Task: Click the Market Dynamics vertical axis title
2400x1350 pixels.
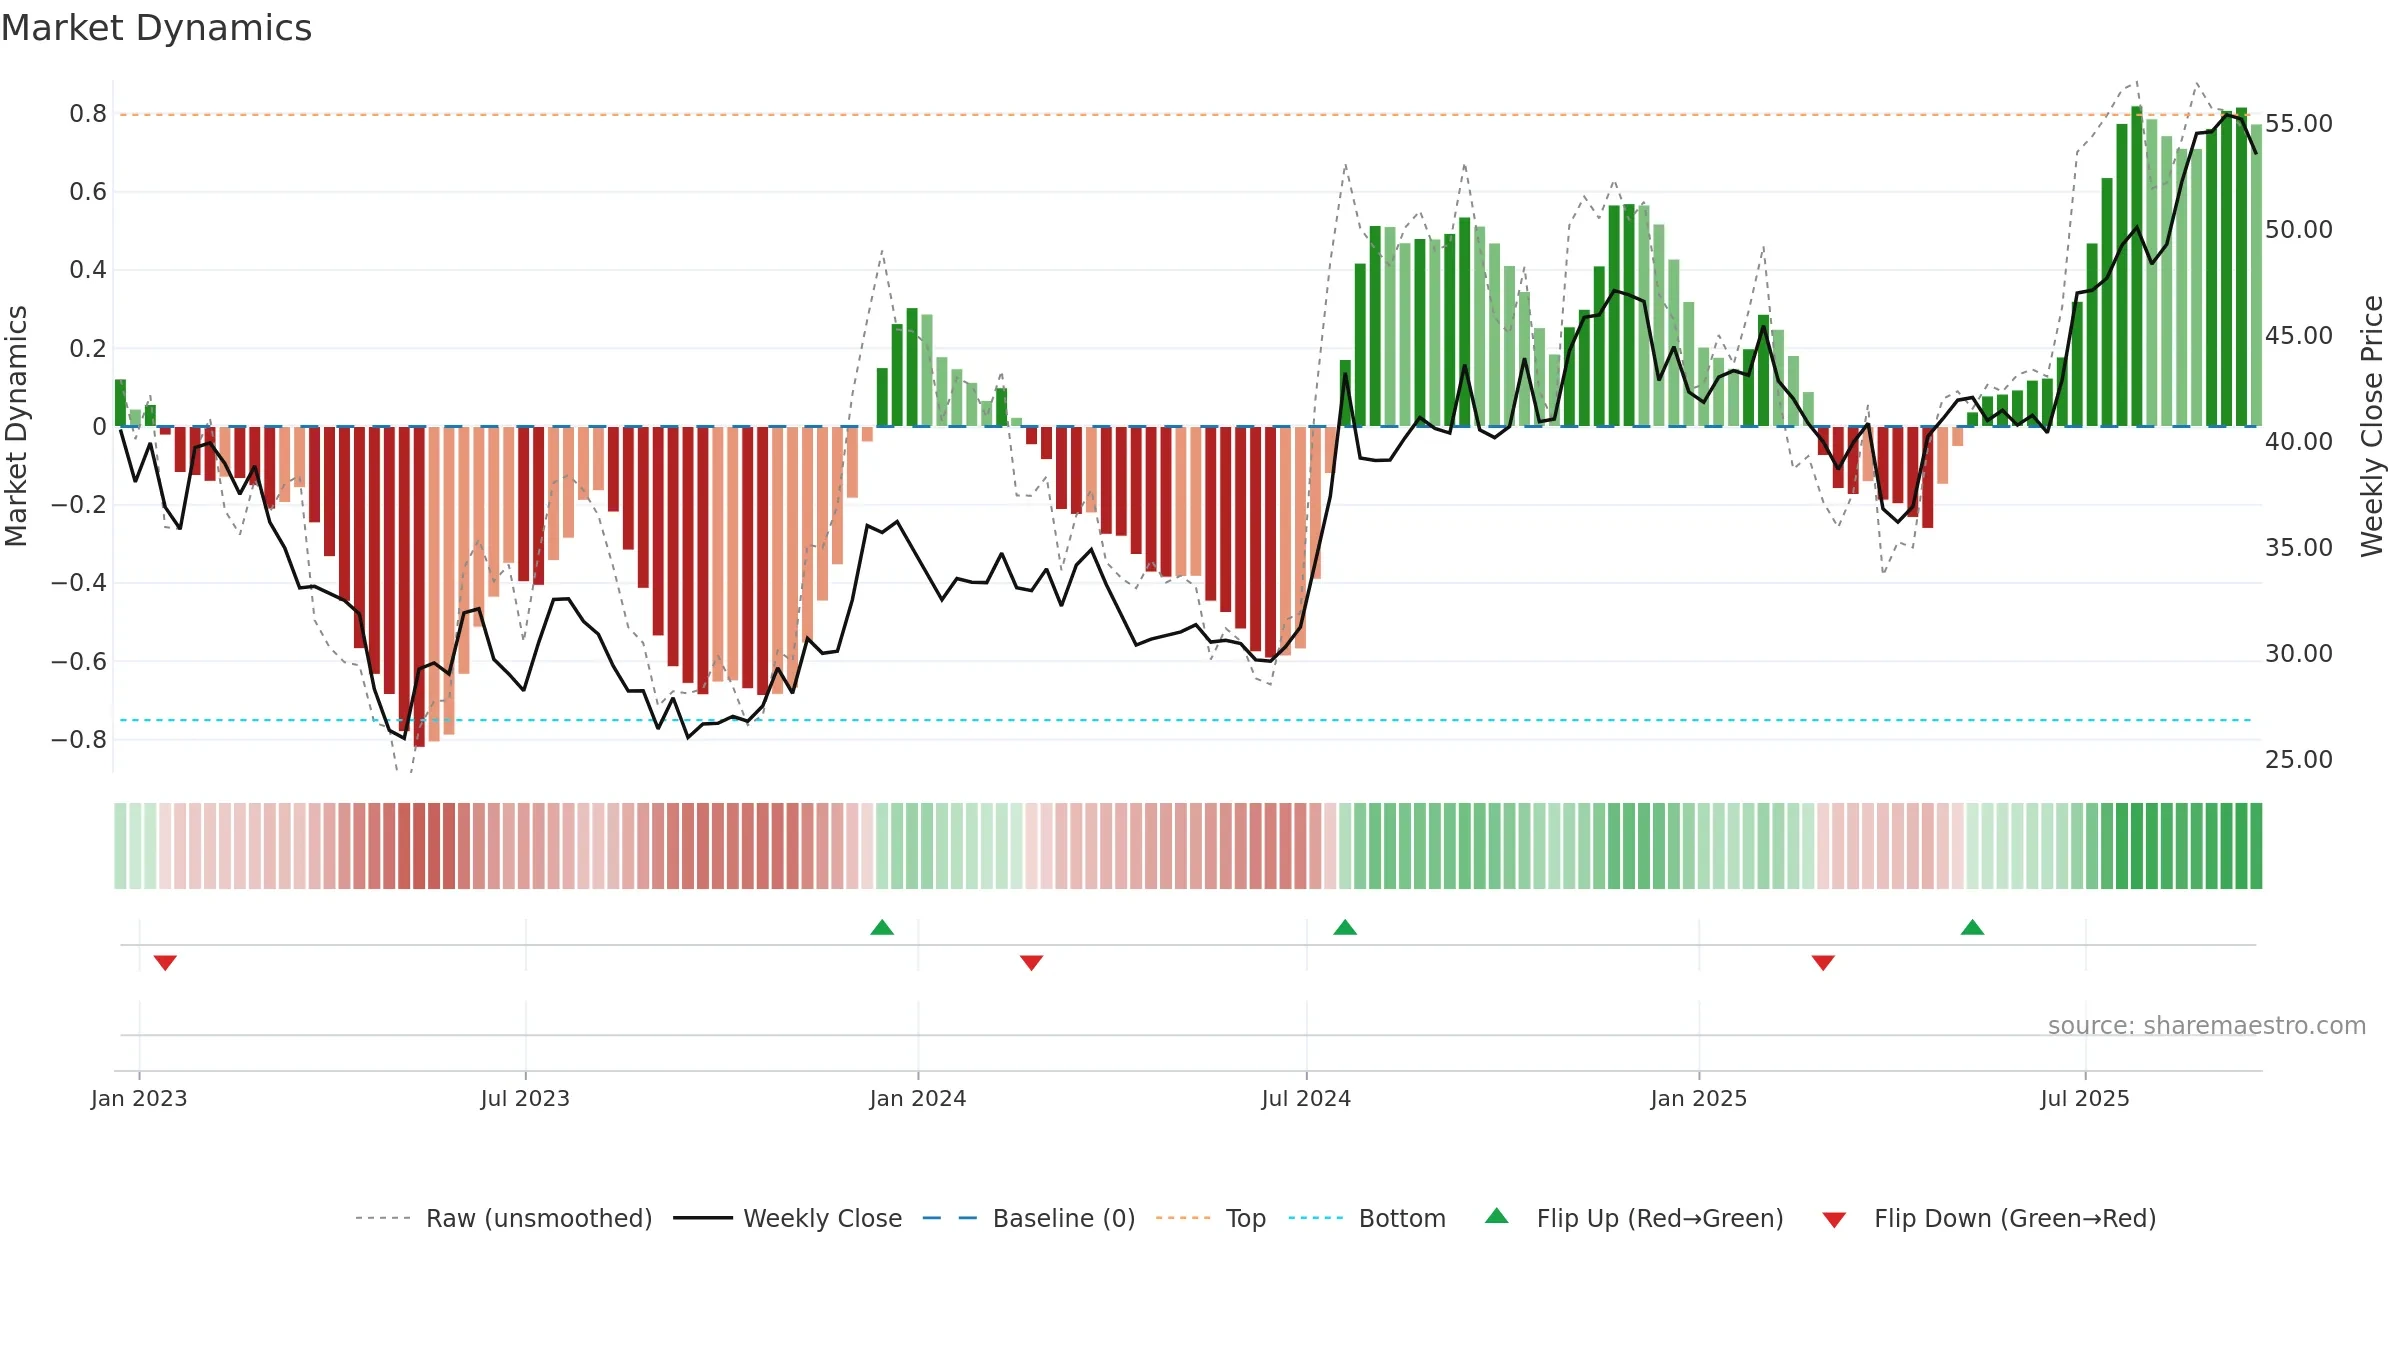Action: pos(16,426)
